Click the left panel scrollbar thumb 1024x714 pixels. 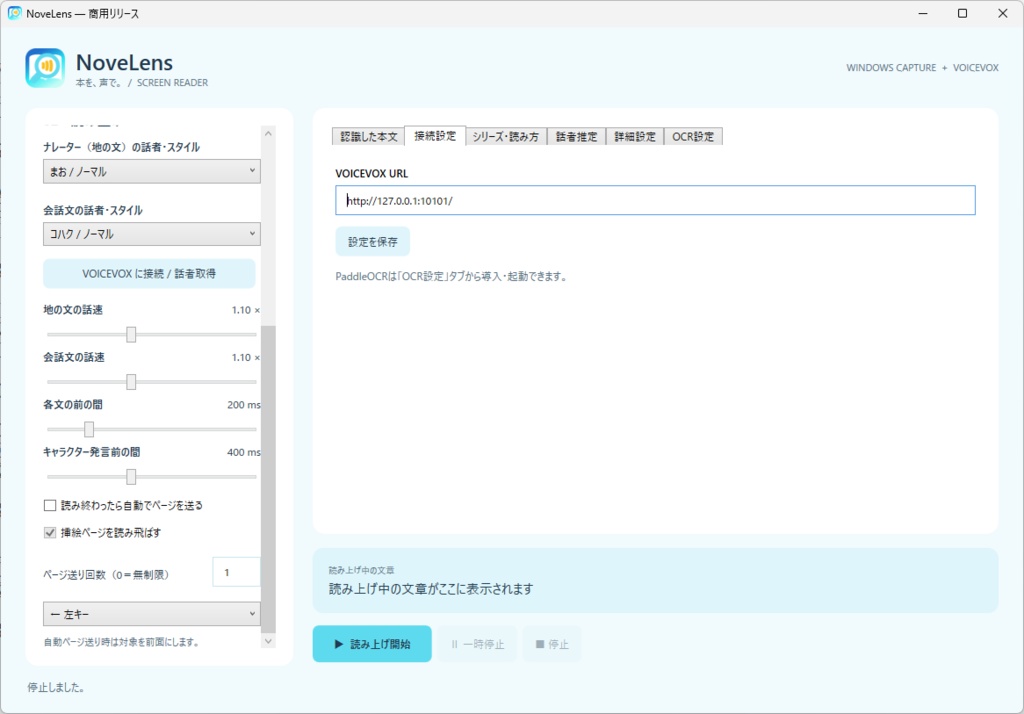[x=268, y=479]
